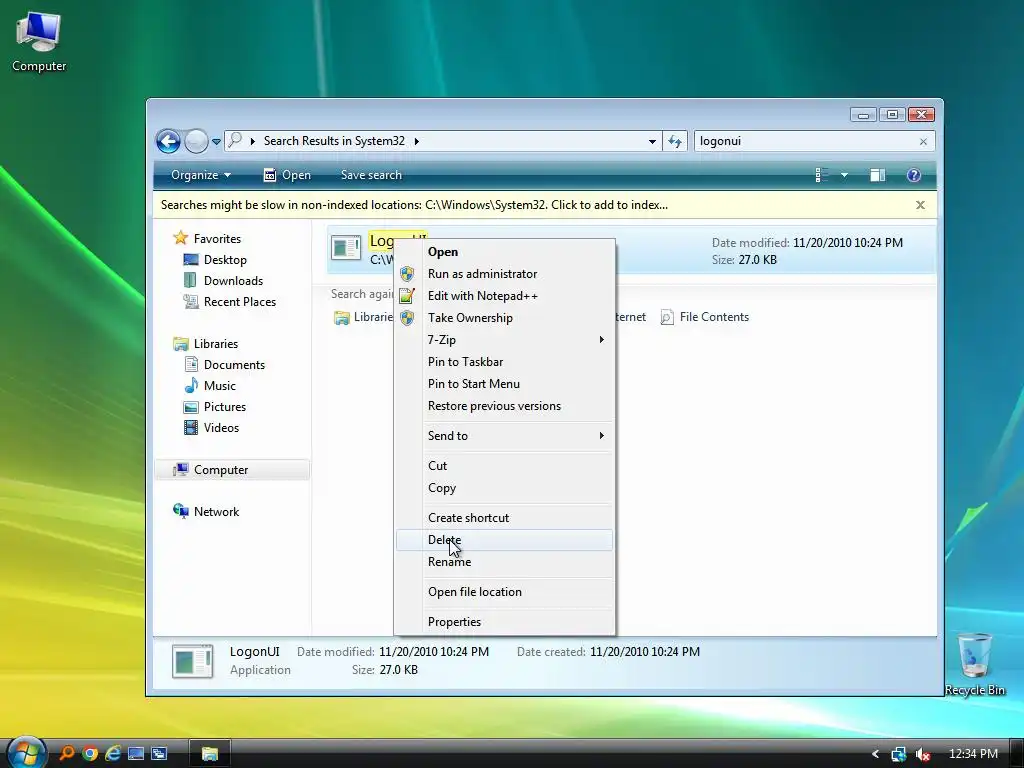Choose Properties from context menu

click(x=504, y=622)
